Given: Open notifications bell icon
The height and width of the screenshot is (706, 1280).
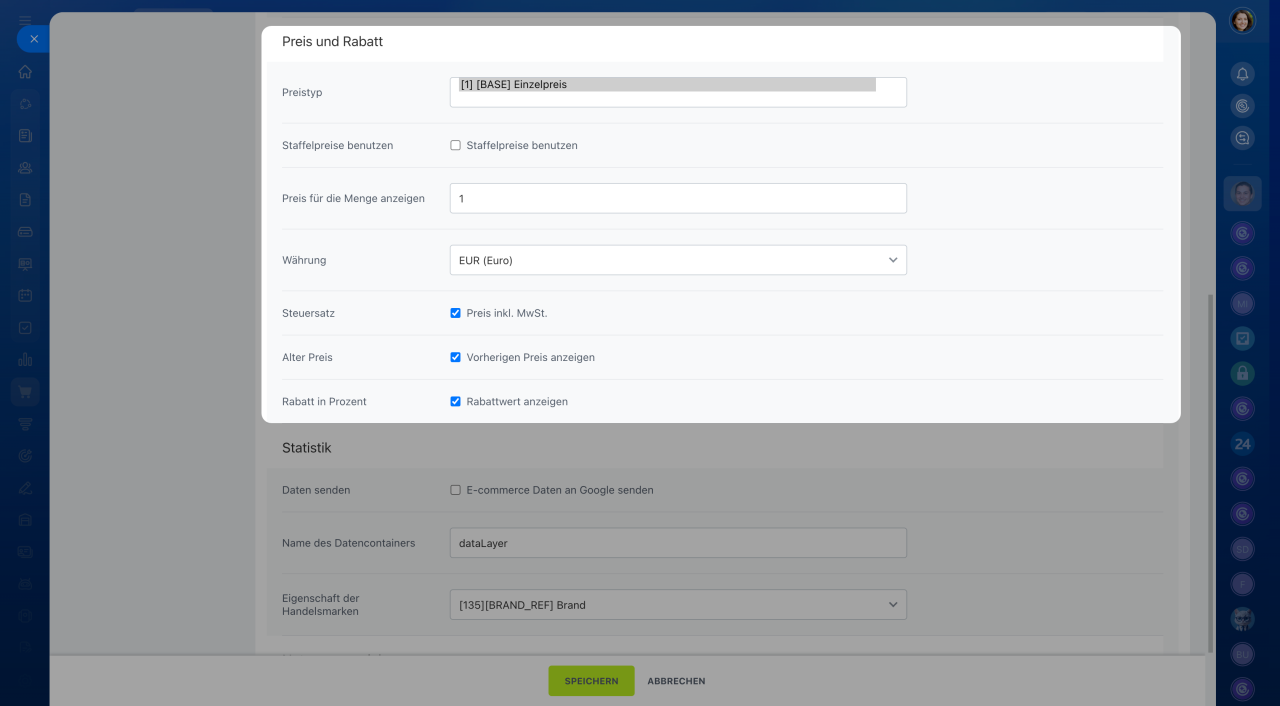Looking at the screenshot, I should tap(1242, 73).
